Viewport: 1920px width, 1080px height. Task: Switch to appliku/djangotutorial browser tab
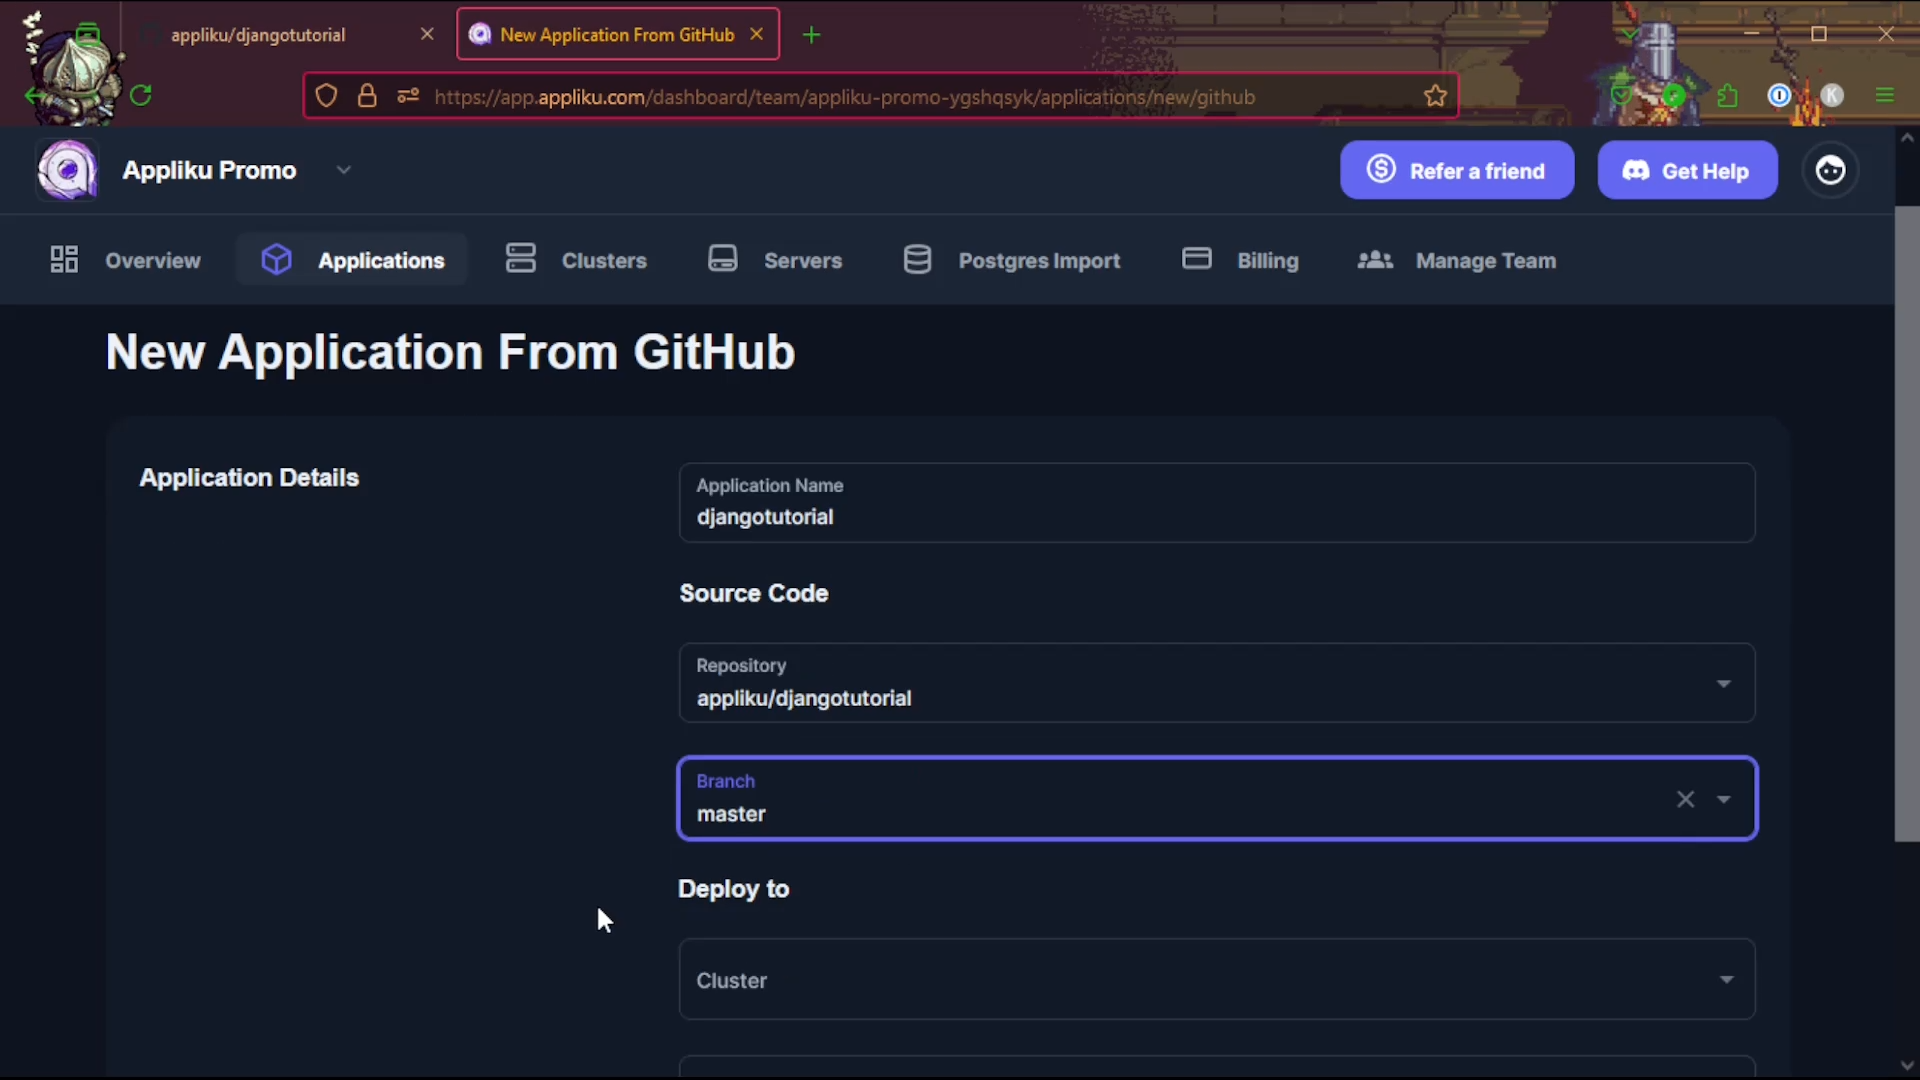click(x=258, y=35)
